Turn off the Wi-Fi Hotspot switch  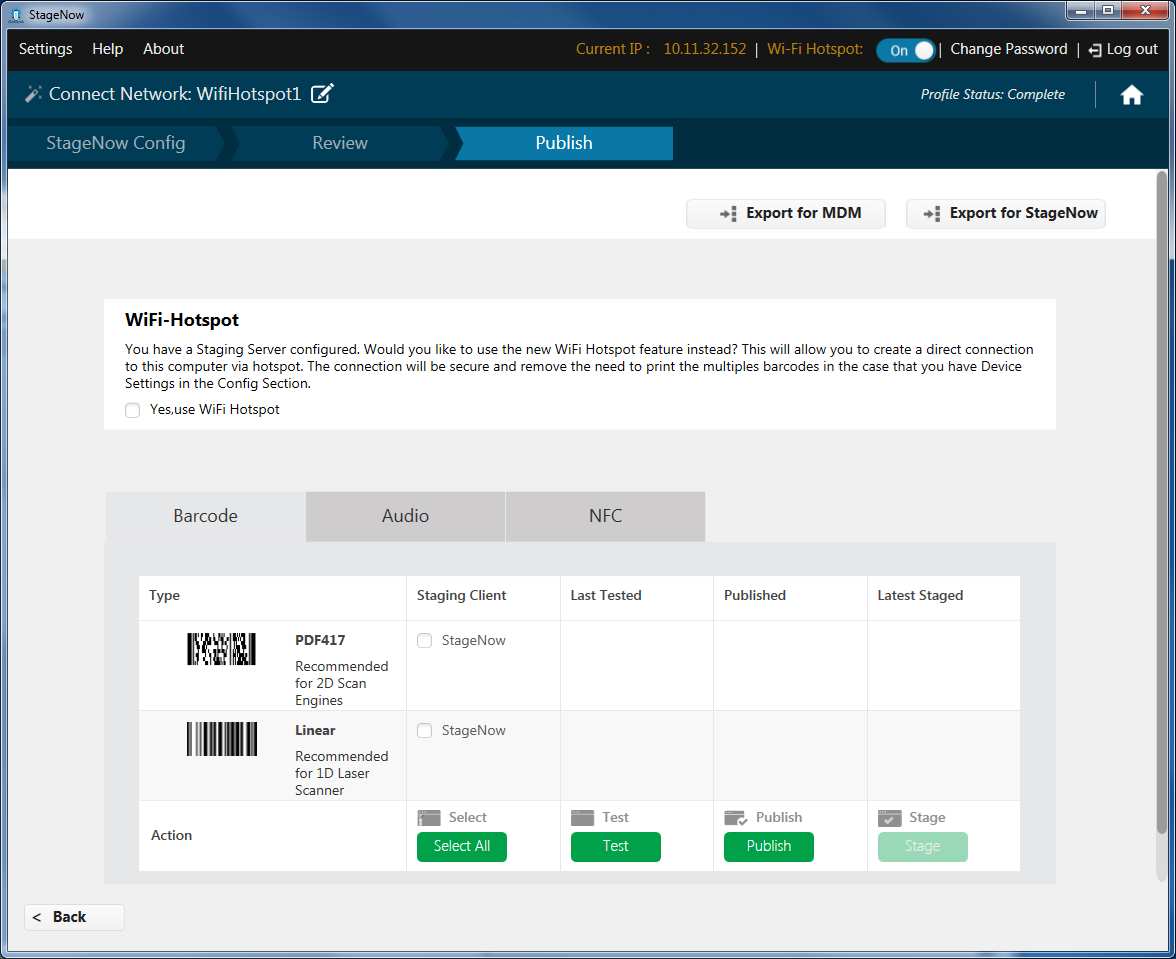click(906, 50)
